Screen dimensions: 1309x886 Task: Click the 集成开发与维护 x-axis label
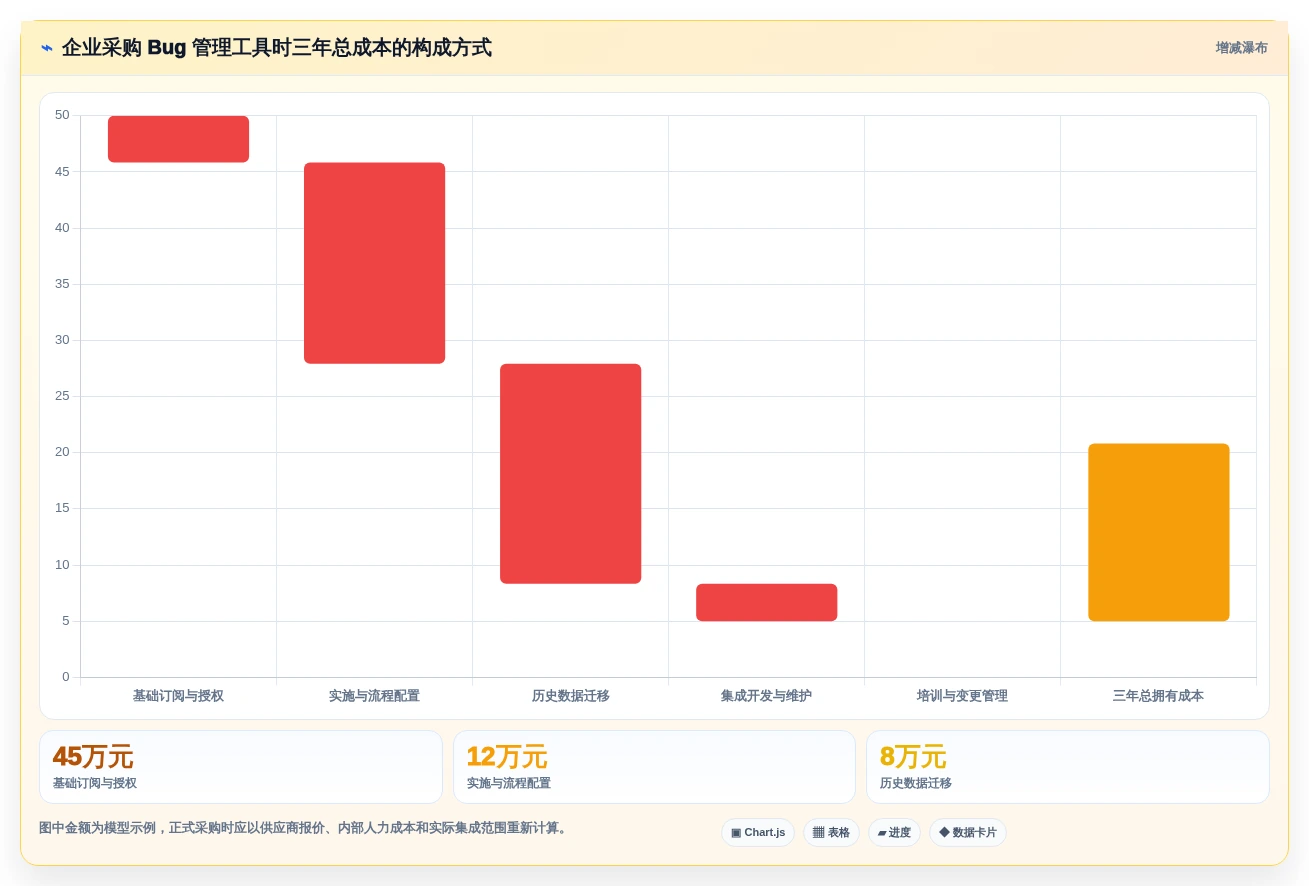pos(766,696)
